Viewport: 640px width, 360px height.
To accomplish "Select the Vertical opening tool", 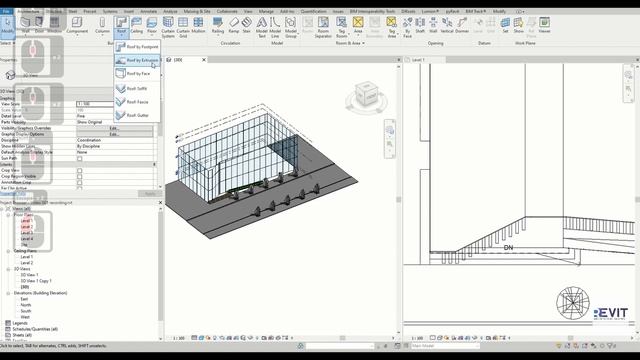I will pos(447,25).
